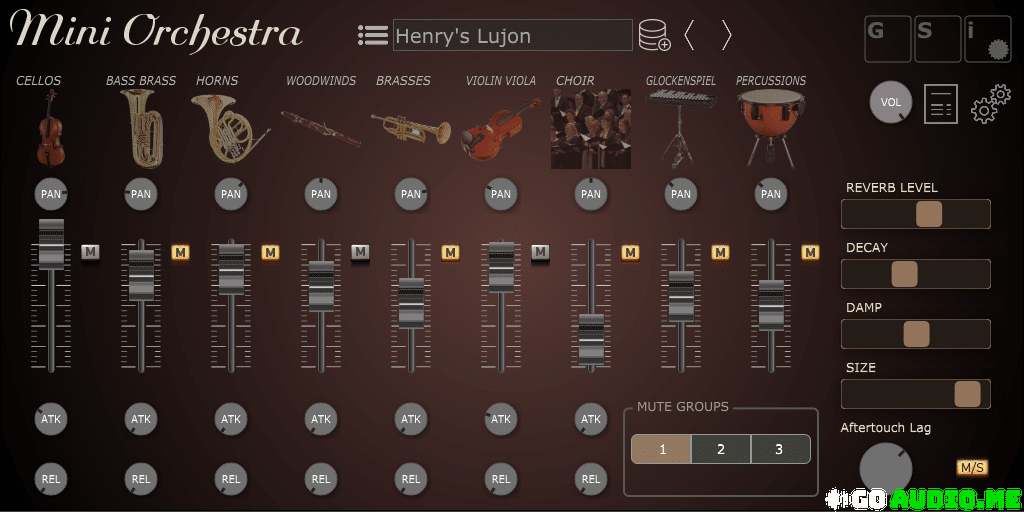The width and height of the screenshot is (1024, 512).
Task: Toggle mute on Cellos channel
Action: tap(90, 252)
